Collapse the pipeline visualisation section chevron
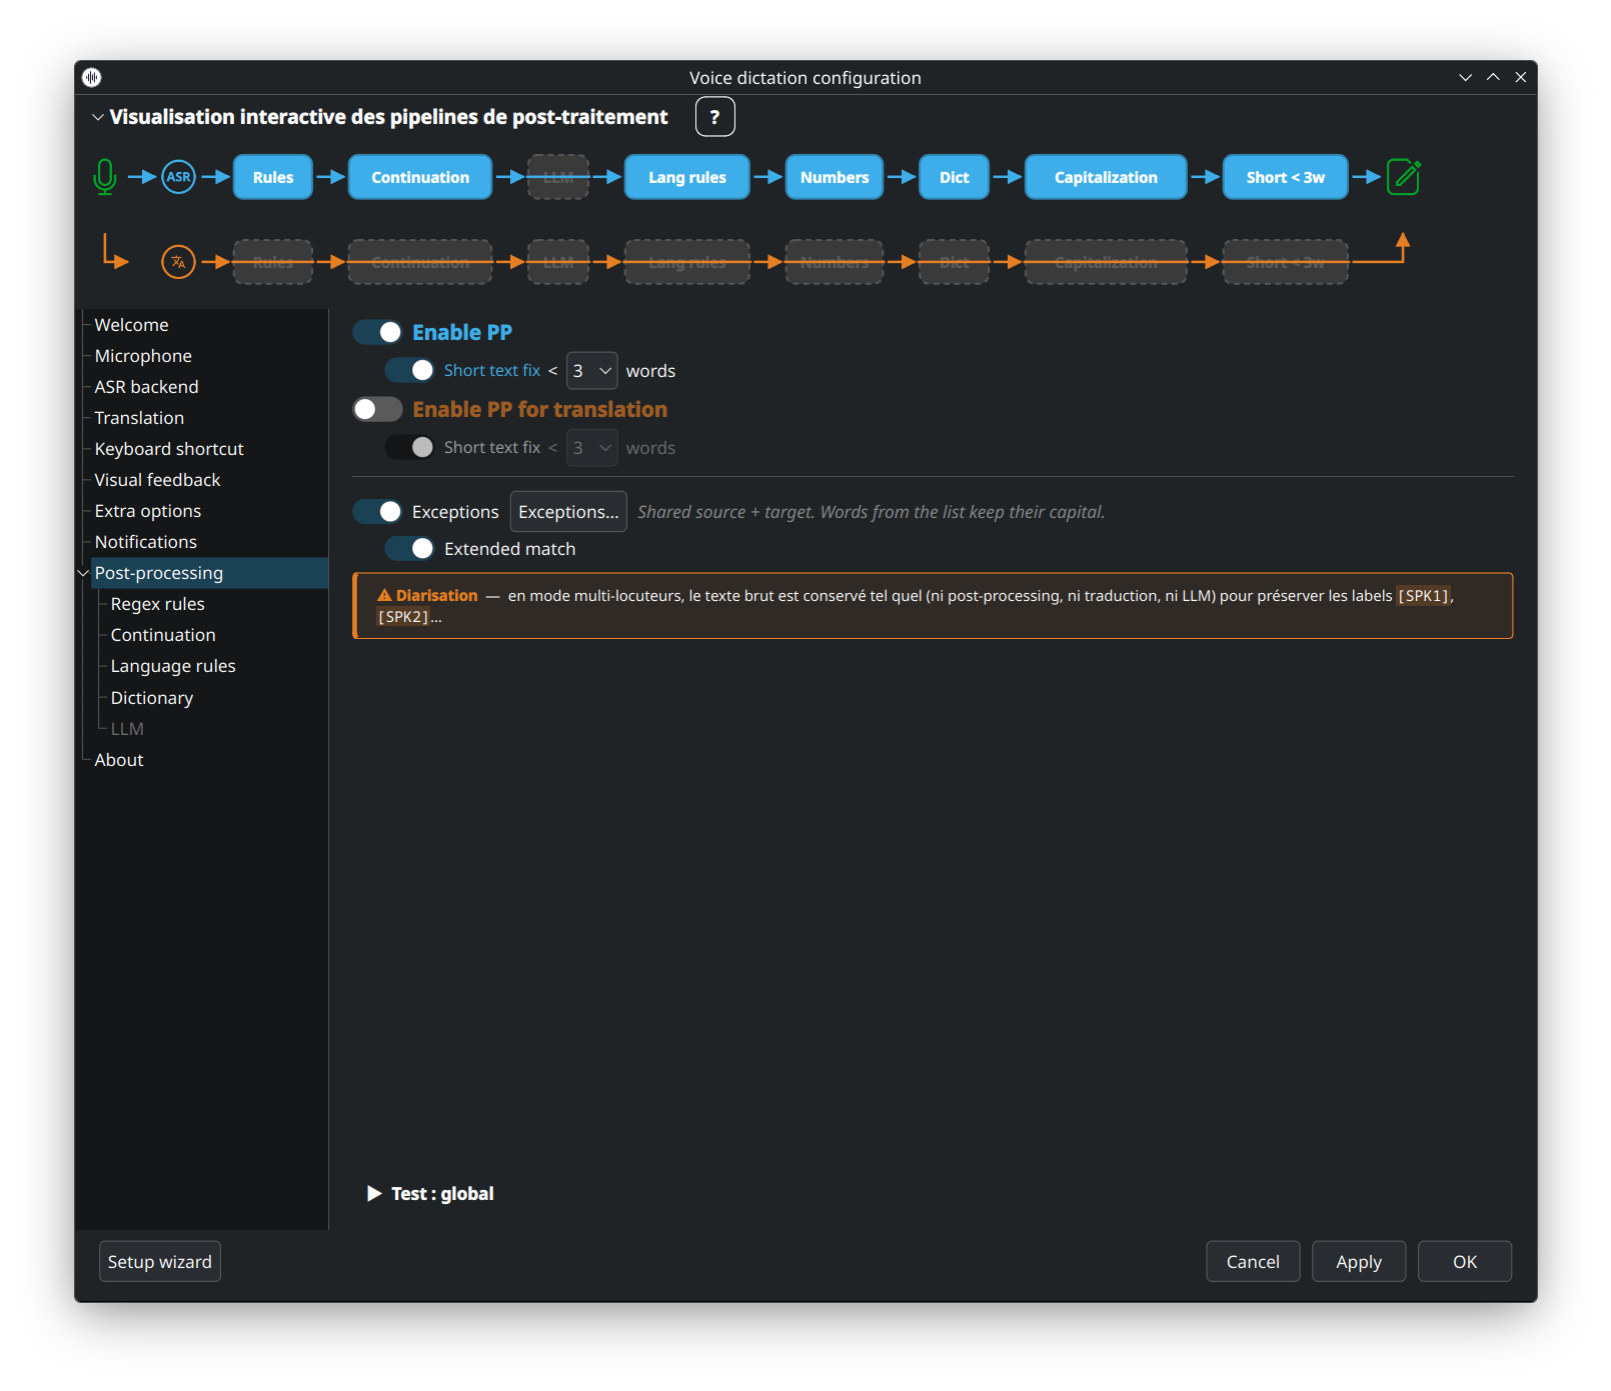The height and width of the screenshot is (1391, 1611). [x=98, y=117]
